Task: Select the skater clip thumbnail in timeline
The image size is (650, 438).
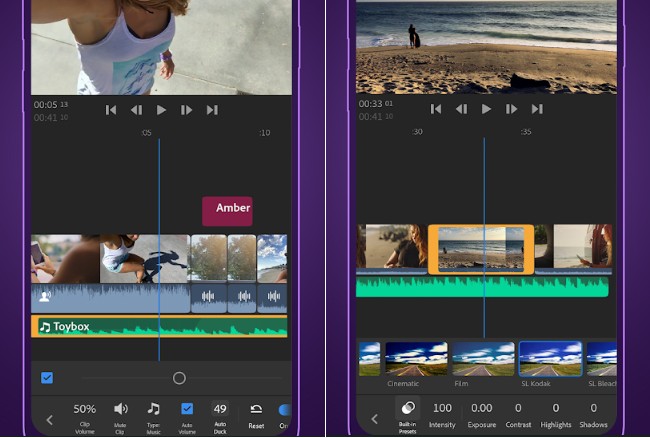Action: coord(144,259)
